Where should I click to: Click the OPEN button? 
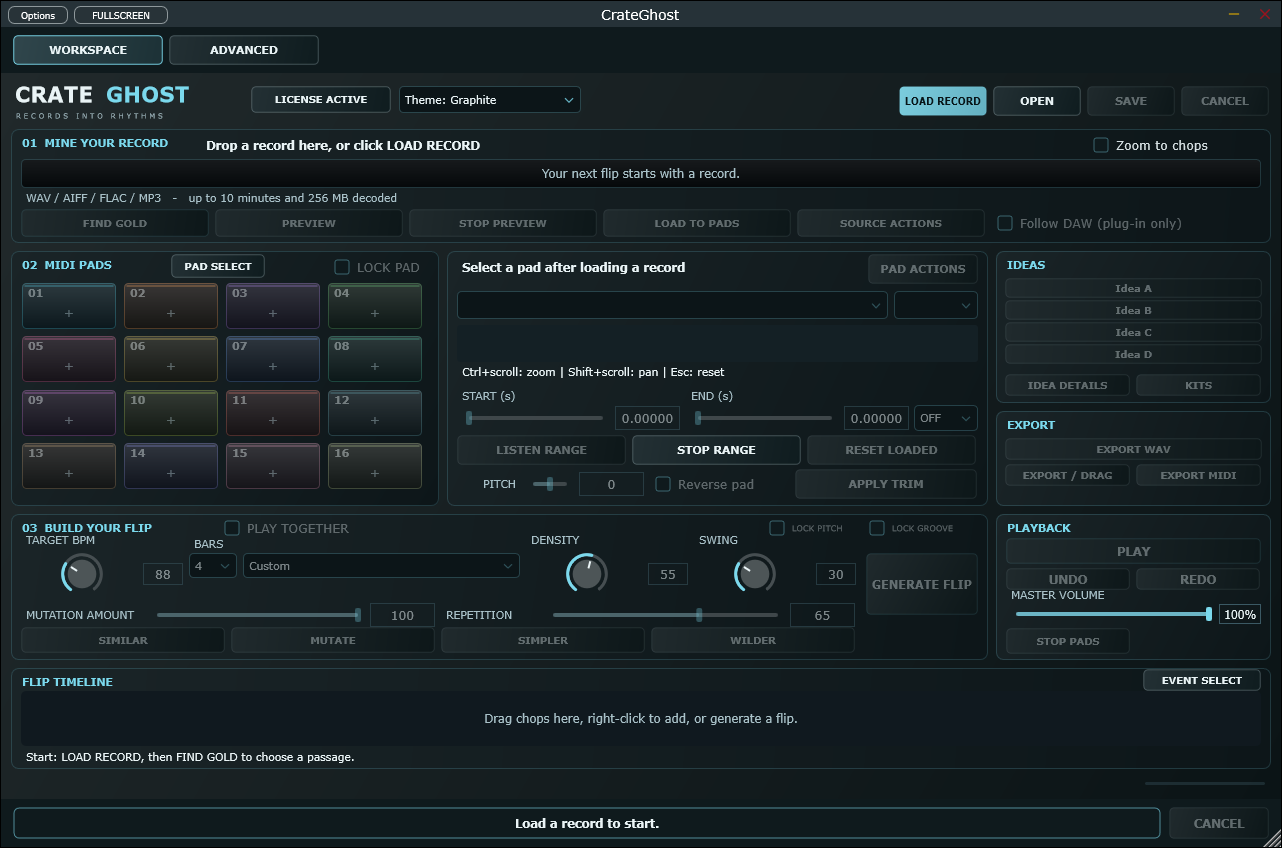1037,101
